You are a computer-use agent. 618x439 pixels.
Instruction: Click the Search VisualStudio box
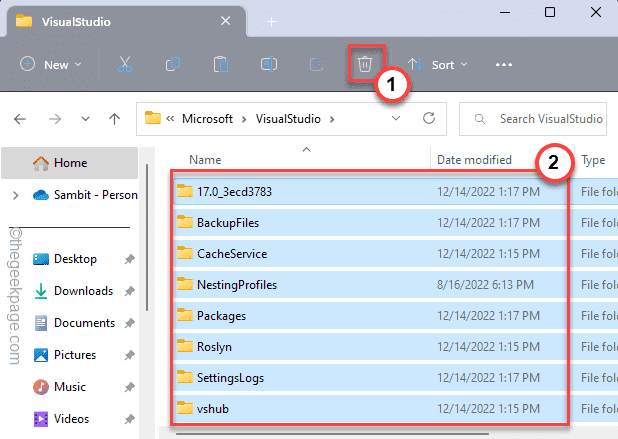click(533, 119)
